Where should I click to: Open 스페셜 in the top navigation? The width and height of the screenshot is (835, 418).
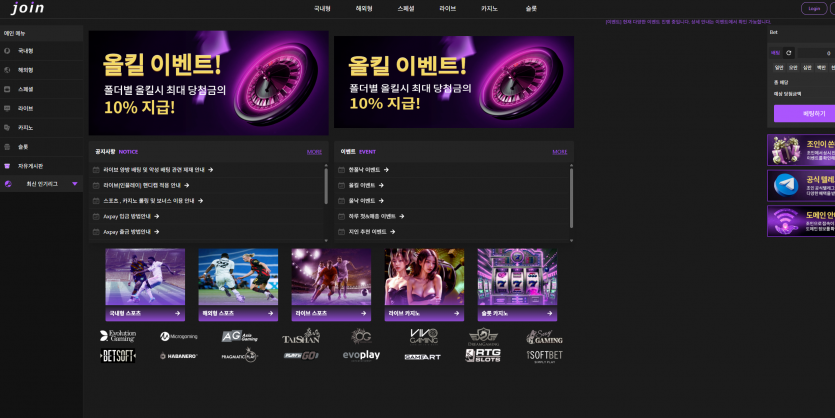406,9
